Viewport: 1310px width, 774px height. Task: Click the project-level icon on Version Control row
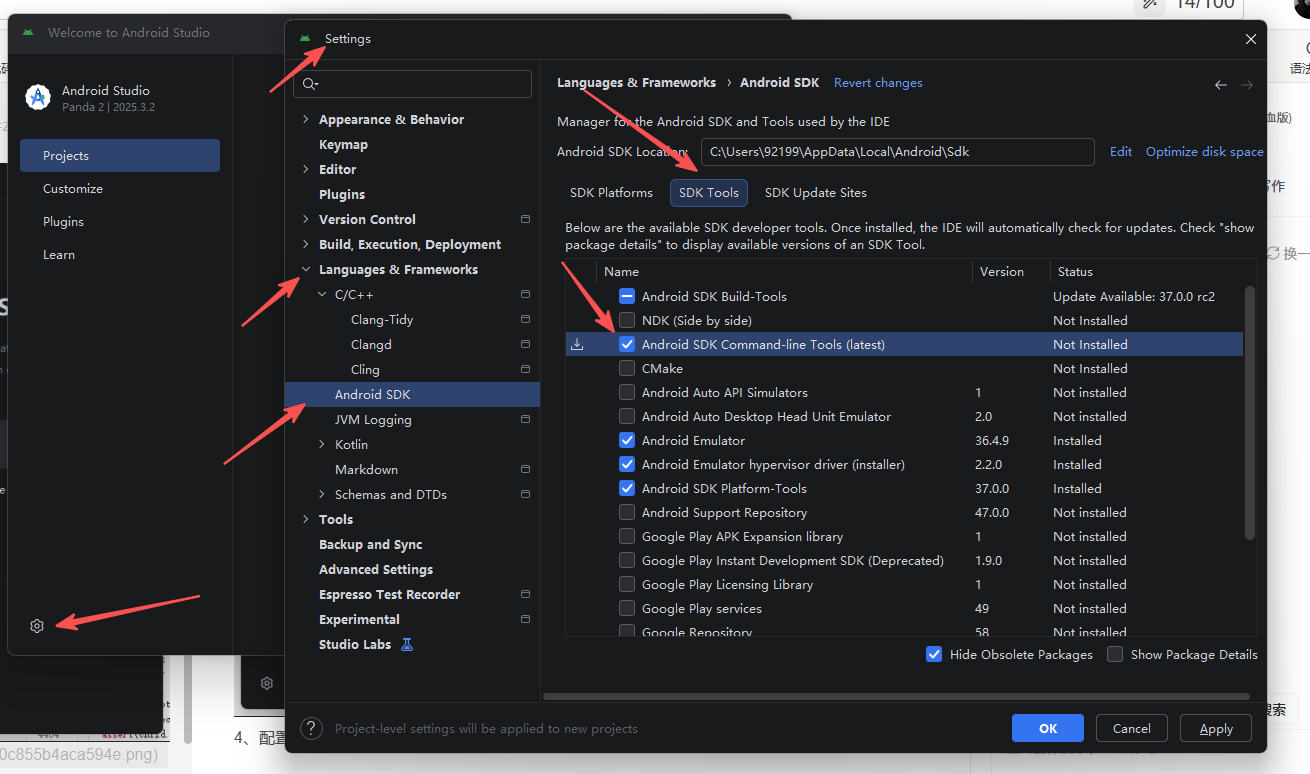(526, 220)
